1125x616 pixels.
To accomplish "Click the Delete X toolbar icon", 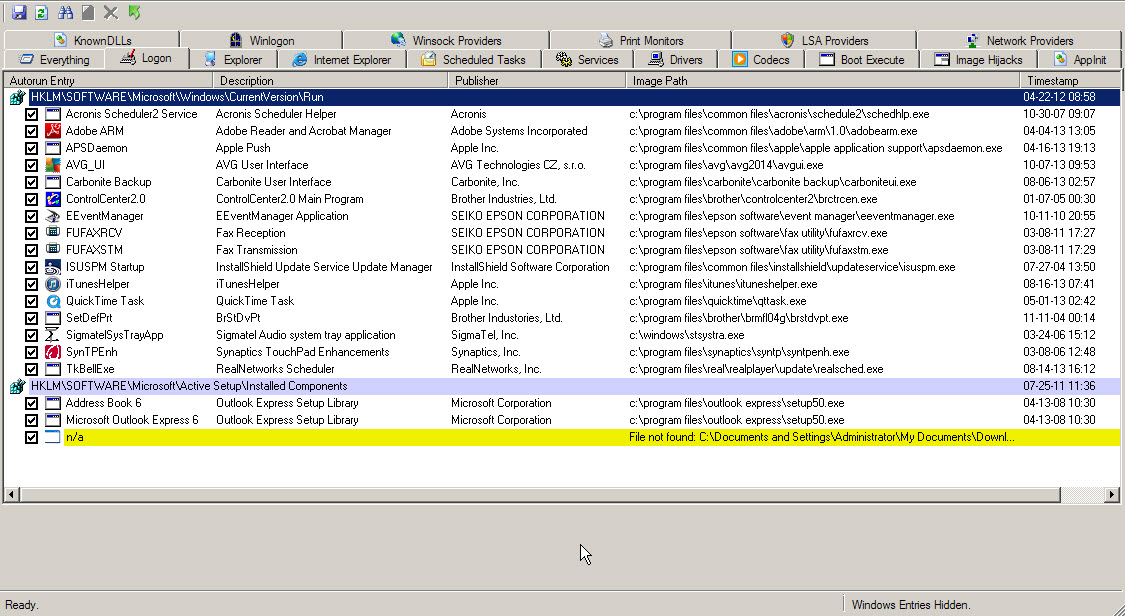I will pyautogui.click(x=110, y=12).
